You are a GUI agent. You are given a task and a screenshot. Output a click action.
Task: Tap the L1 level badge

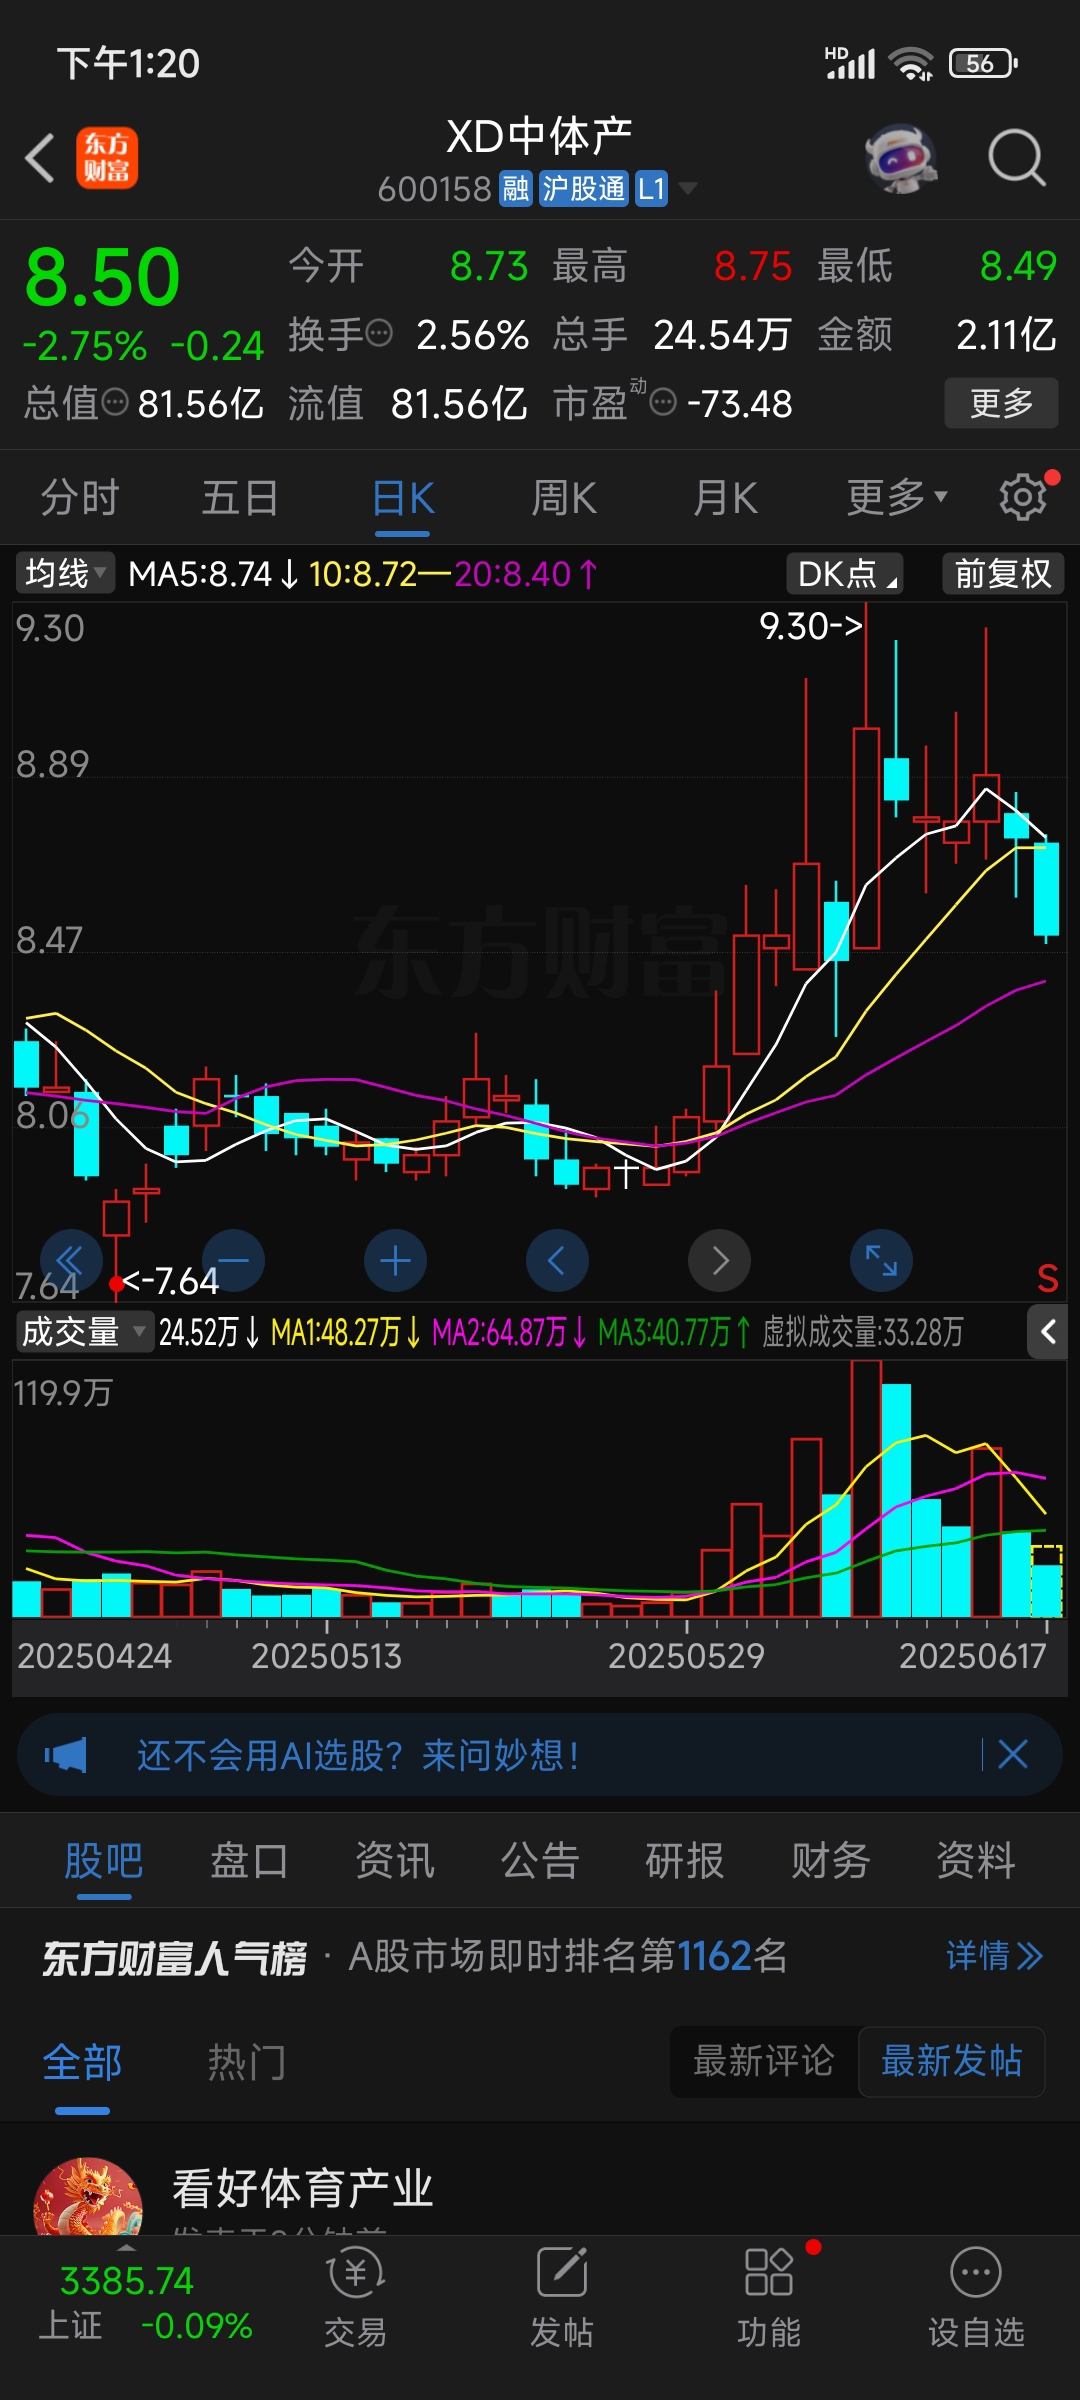[x=651, y=188]
